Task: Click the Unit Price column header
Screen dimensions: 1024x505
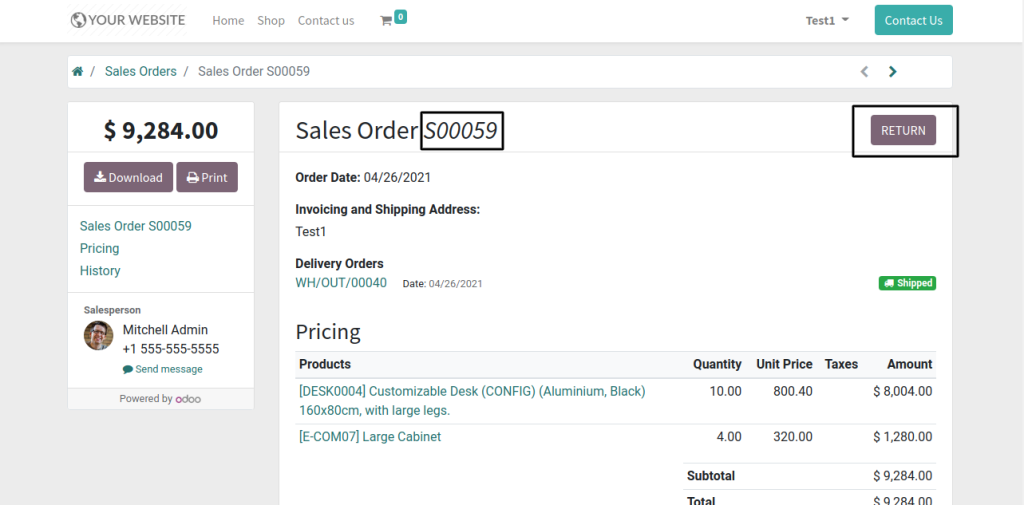Action: click(784, 364)
